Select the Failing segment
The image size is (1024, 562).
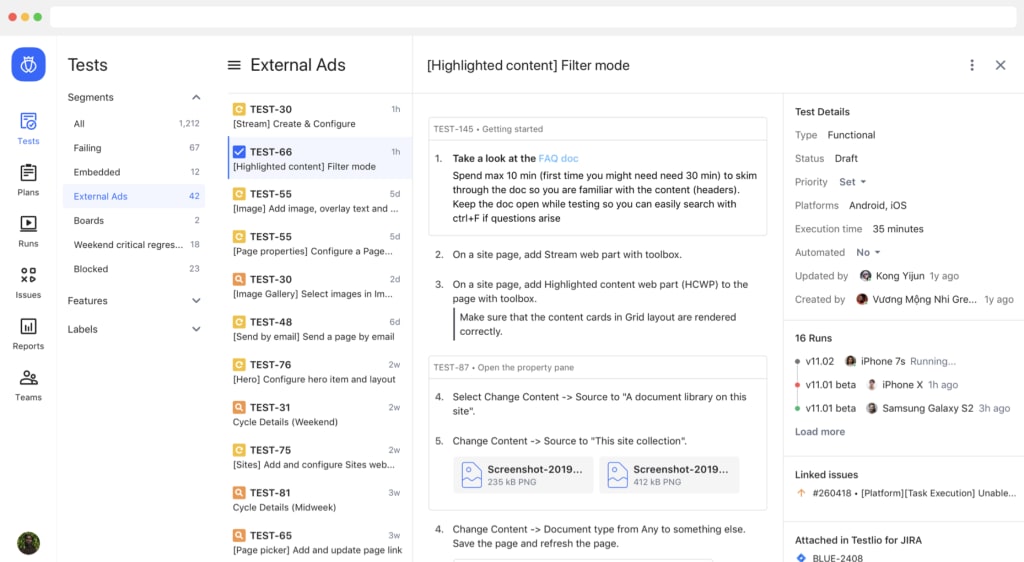pos(88,148)
